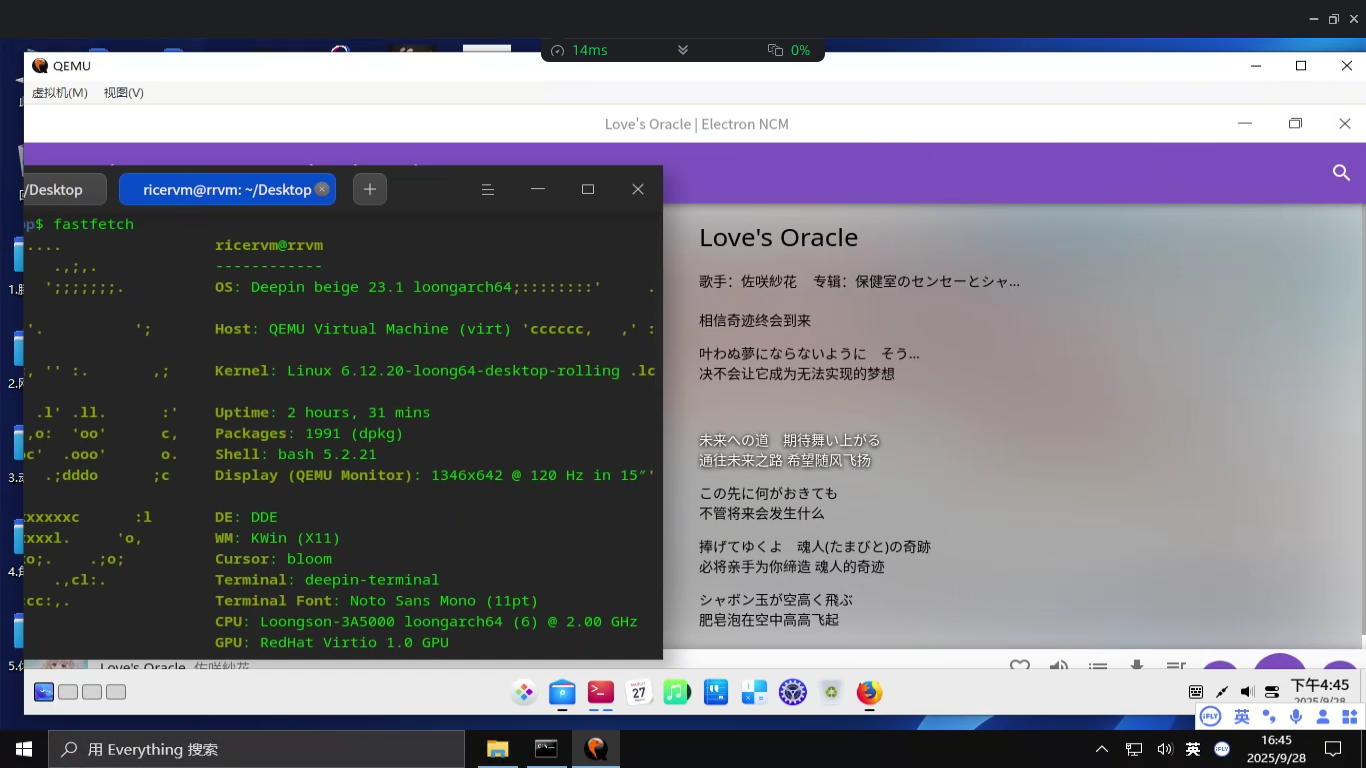This screenshot has width=1366, height=768.
Task: Switch to the first /Desktop terminal tab
Action: [64, 189]
